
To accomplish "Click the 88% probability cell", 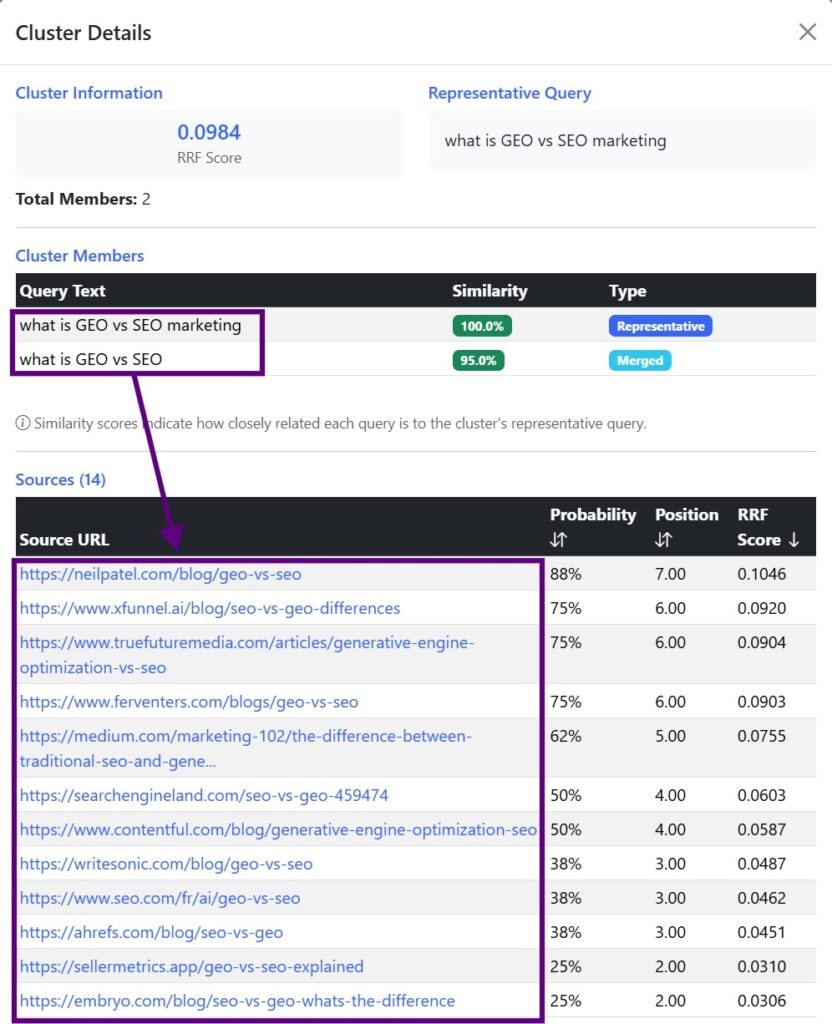I will (x=566, y=574).
